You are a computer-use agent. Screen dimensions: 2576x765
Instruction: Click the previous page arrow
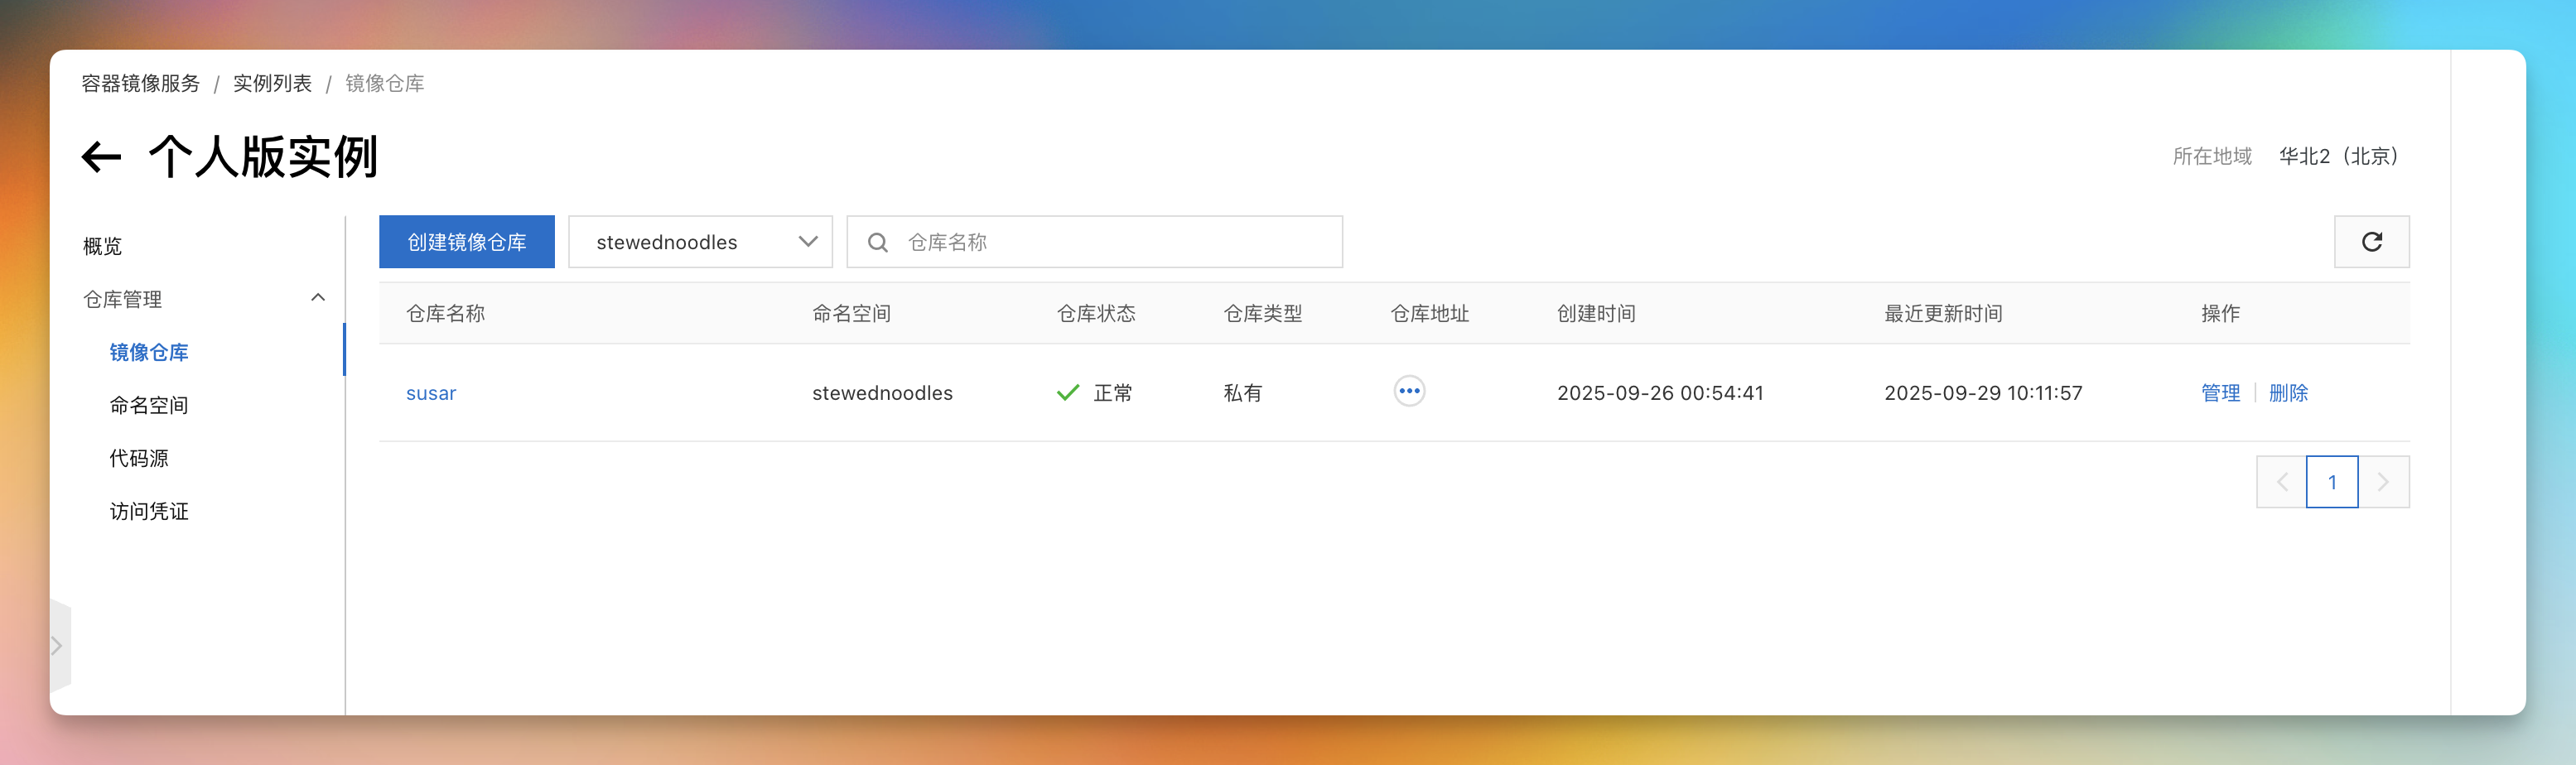2282,481
